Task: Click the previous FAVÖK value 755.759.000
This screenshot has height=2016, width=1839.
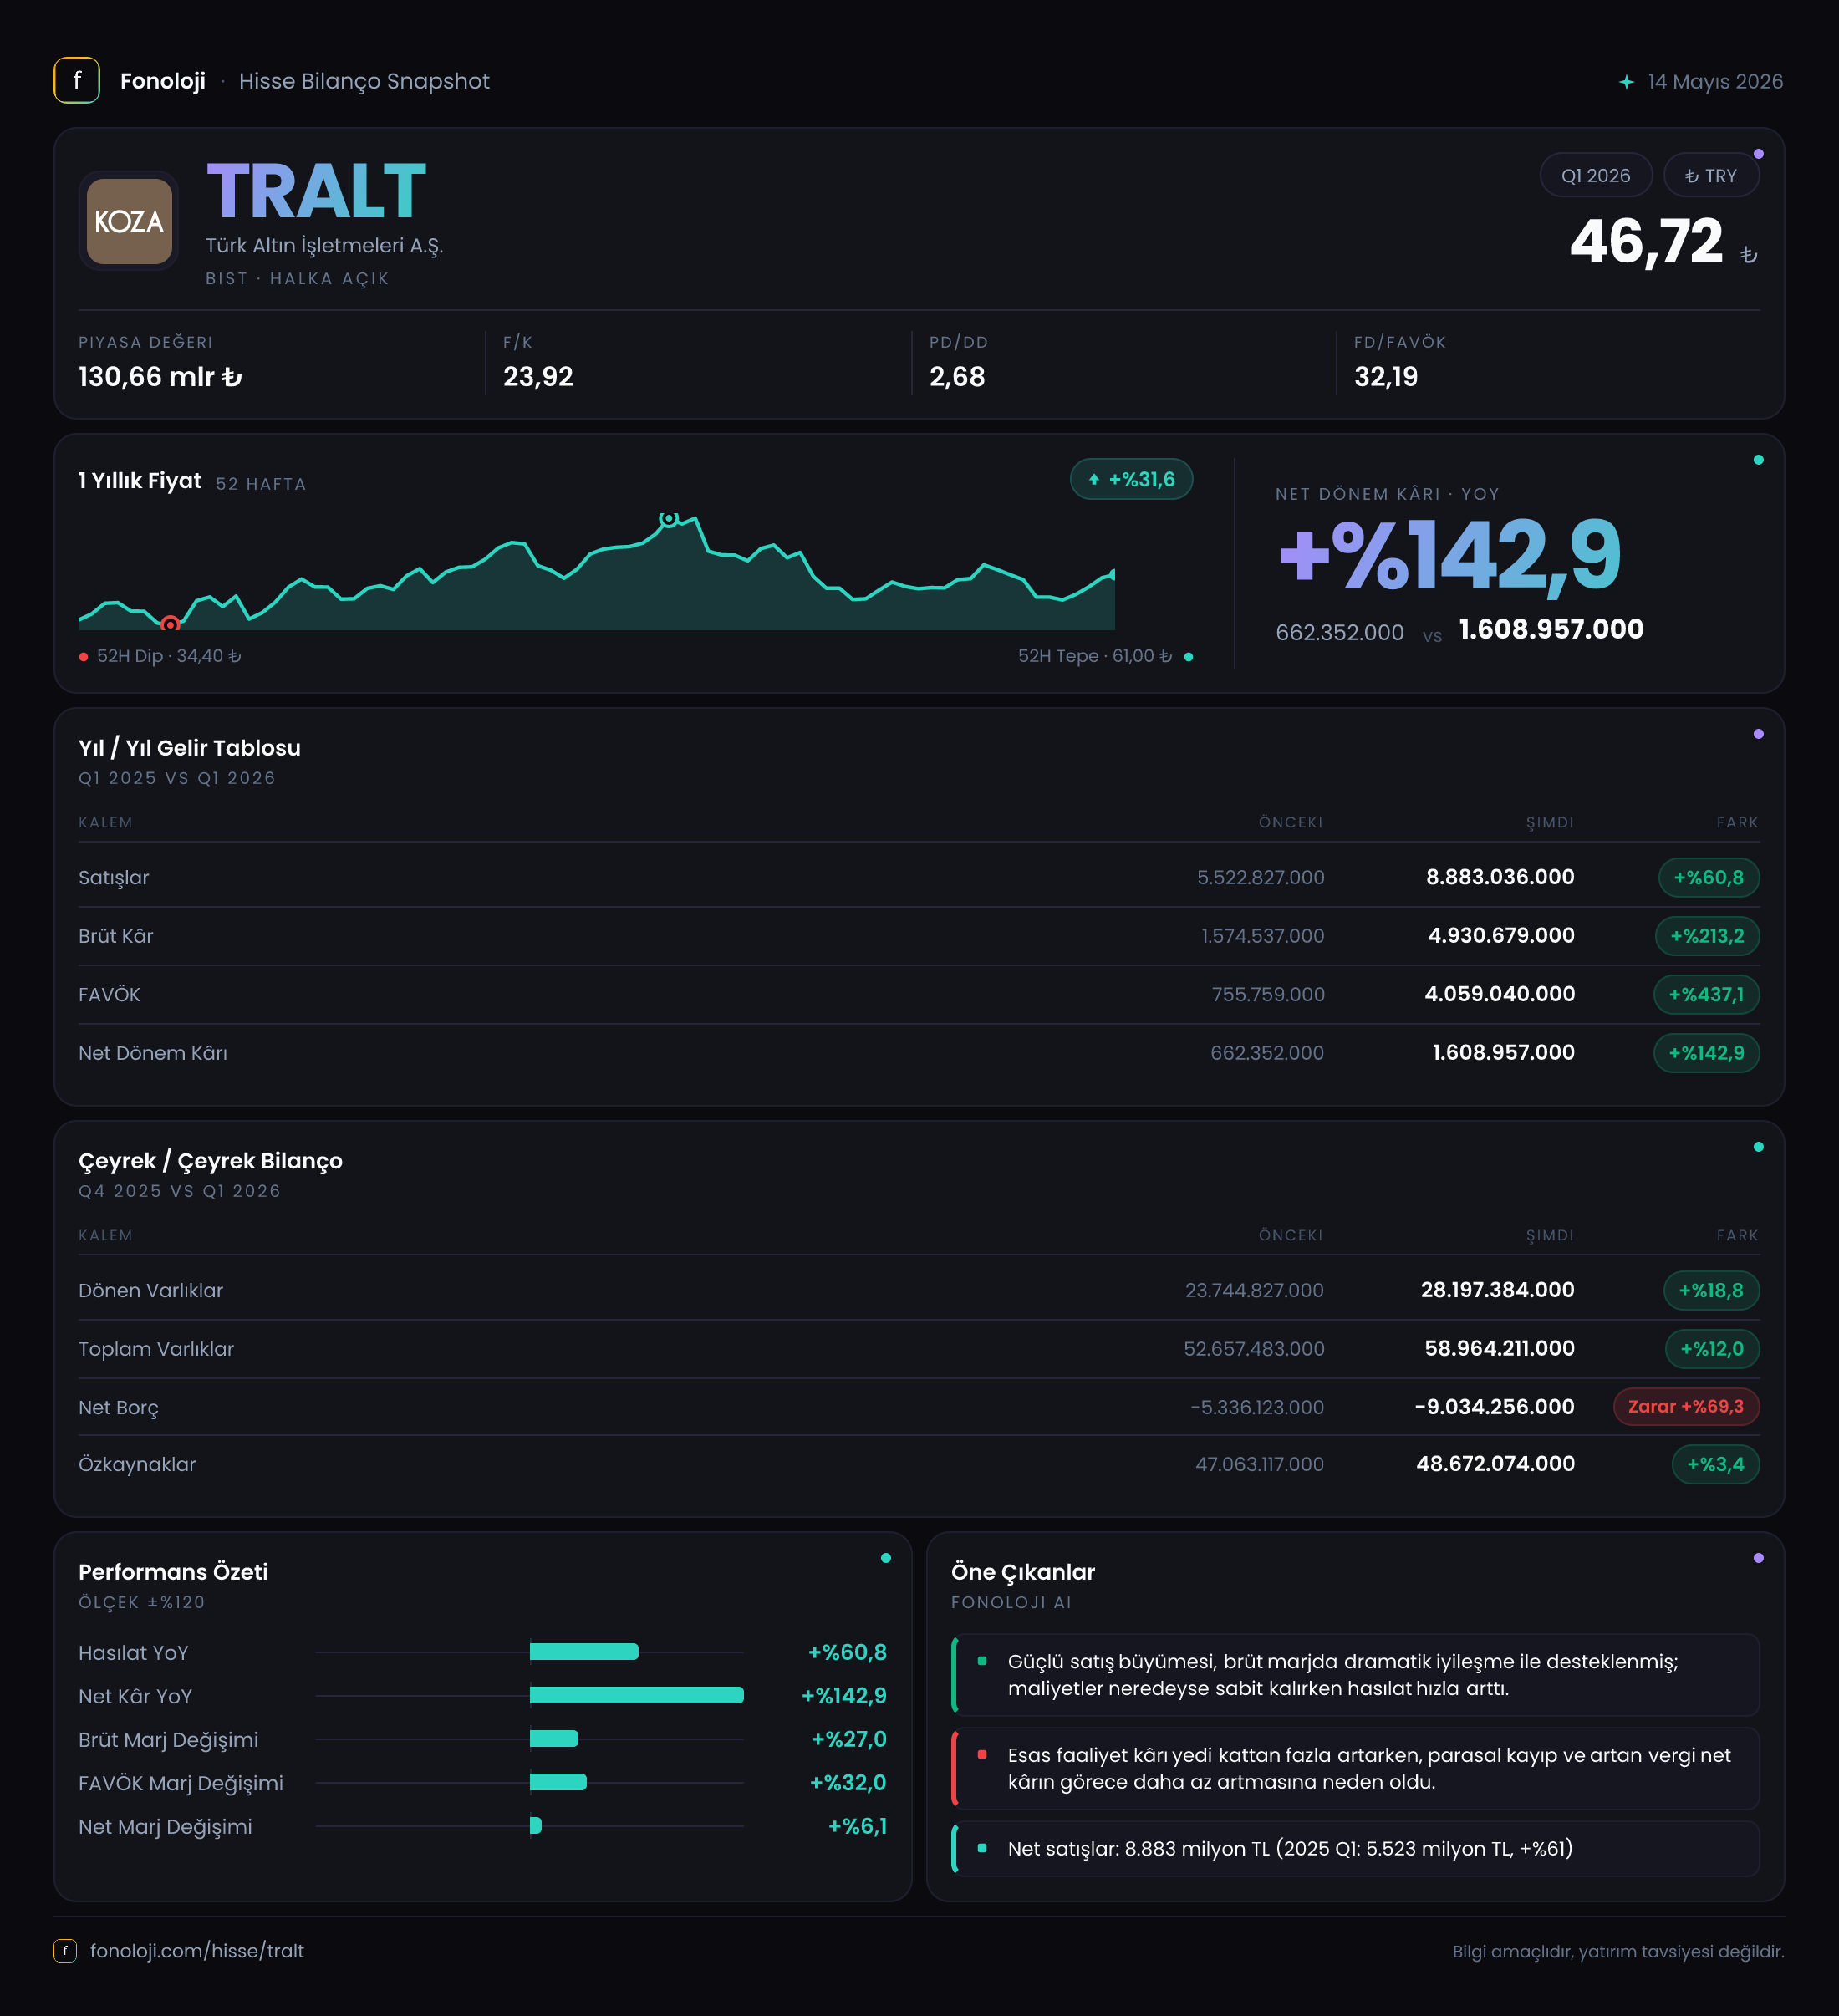Action: [x=1268, y=995]
